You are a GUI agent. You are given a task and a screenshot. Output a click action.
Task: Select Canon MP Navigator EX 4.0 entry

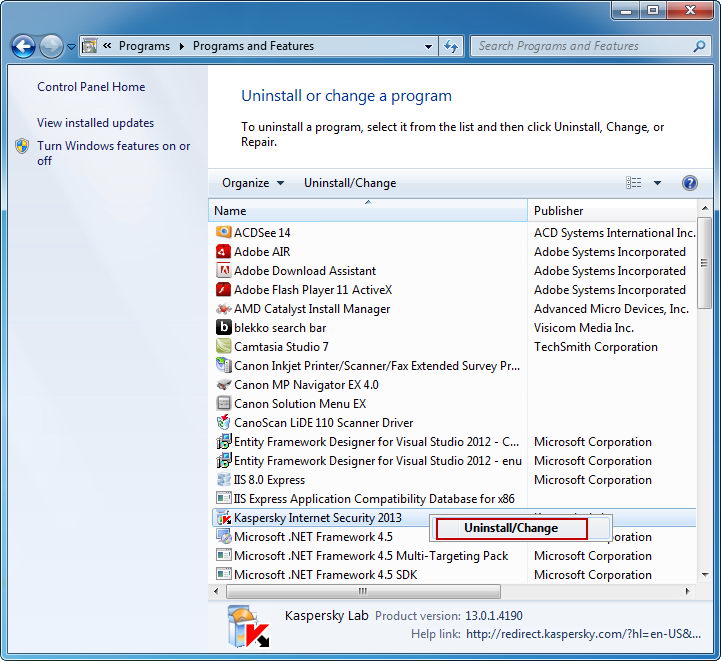tap(306, 385)
